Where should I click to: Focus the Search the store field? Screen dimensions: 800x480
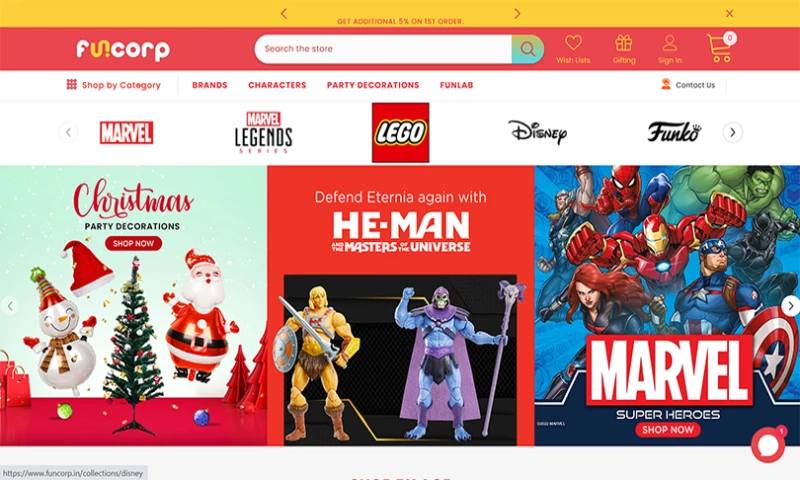point(383,49)
